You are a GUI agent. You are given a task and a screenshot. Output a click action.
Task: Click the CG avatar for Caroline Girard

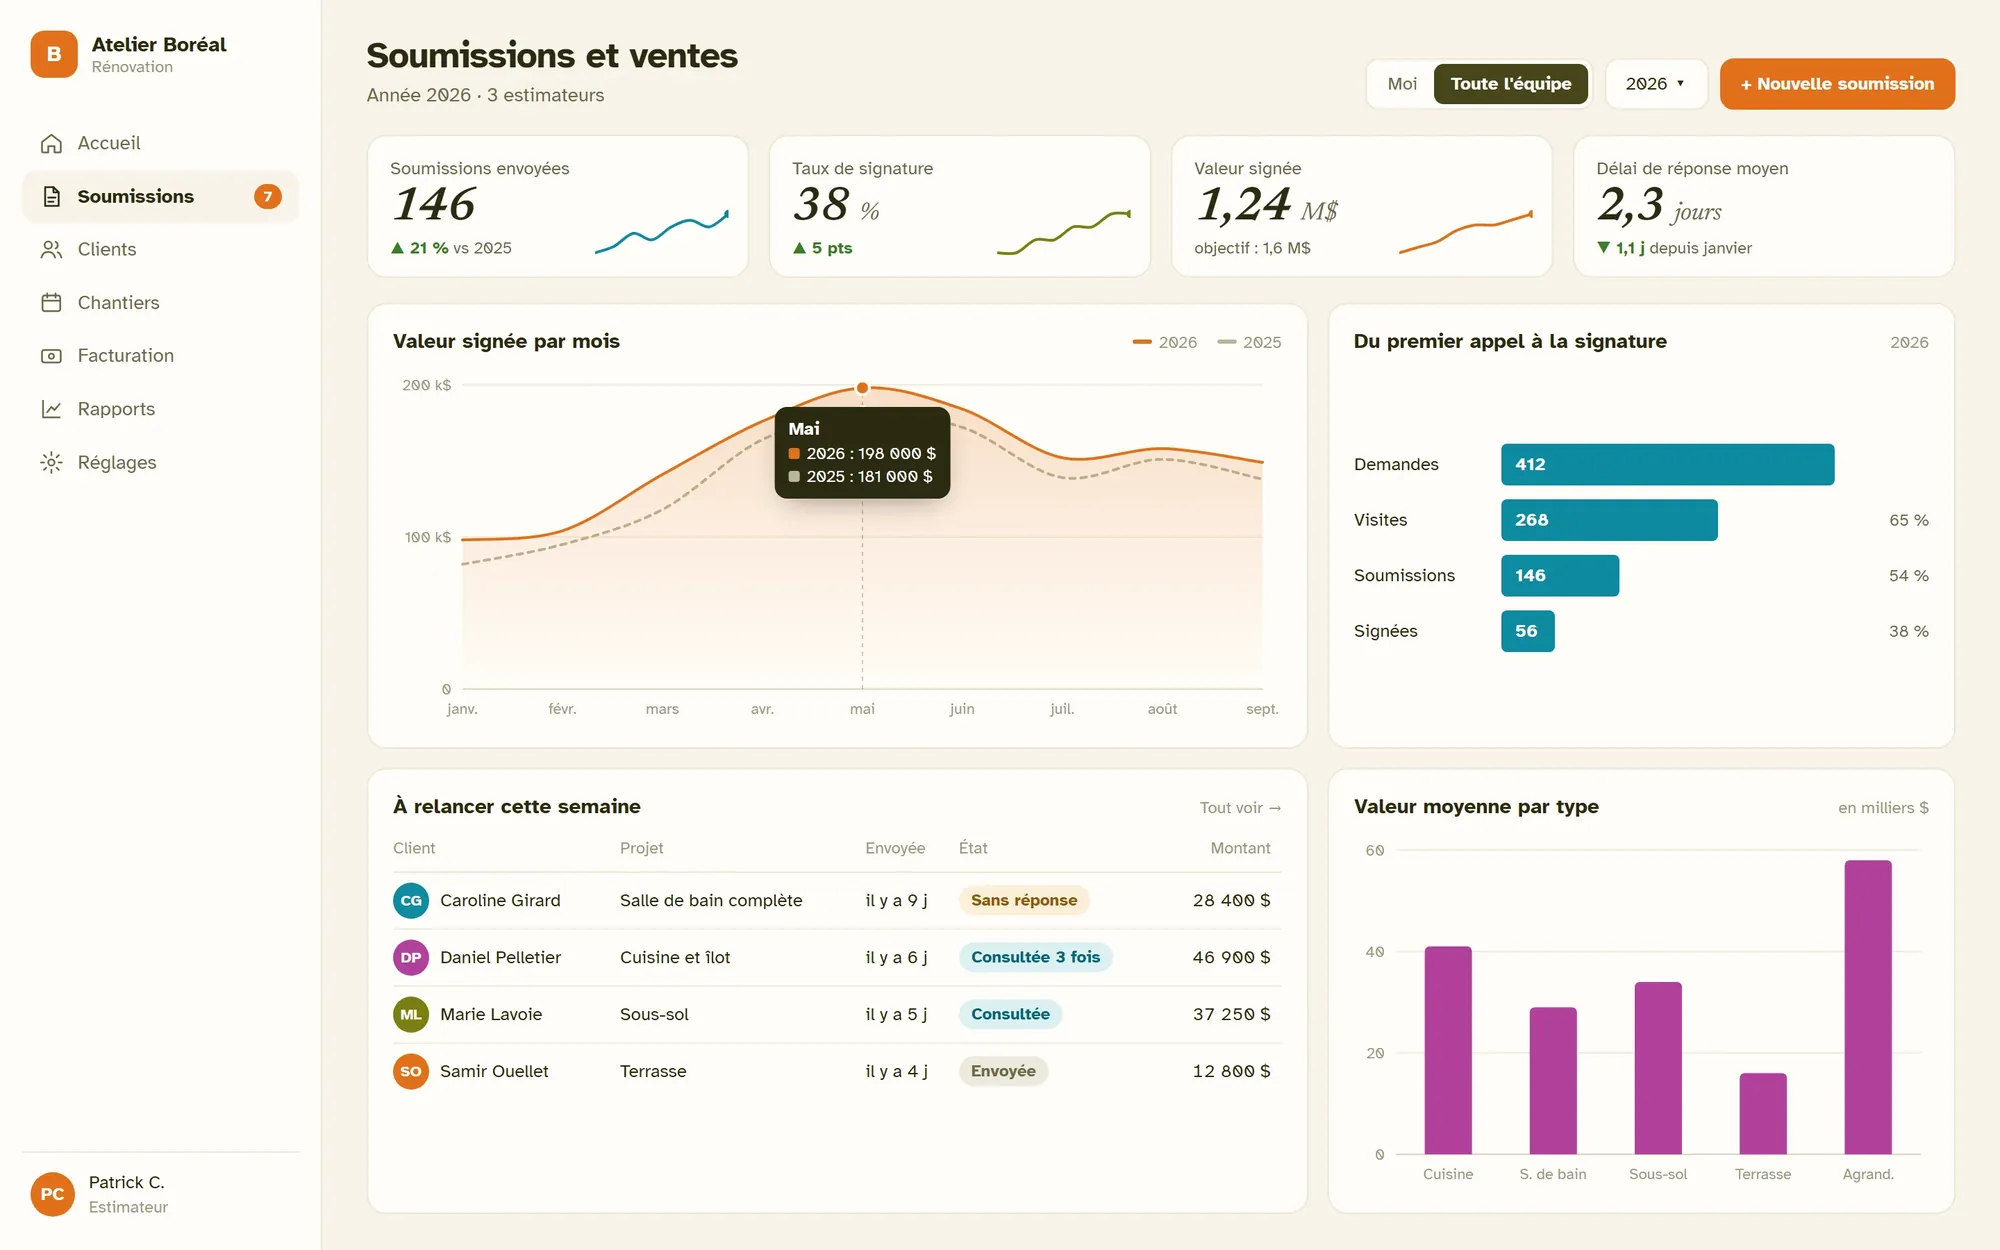[411, 900]
